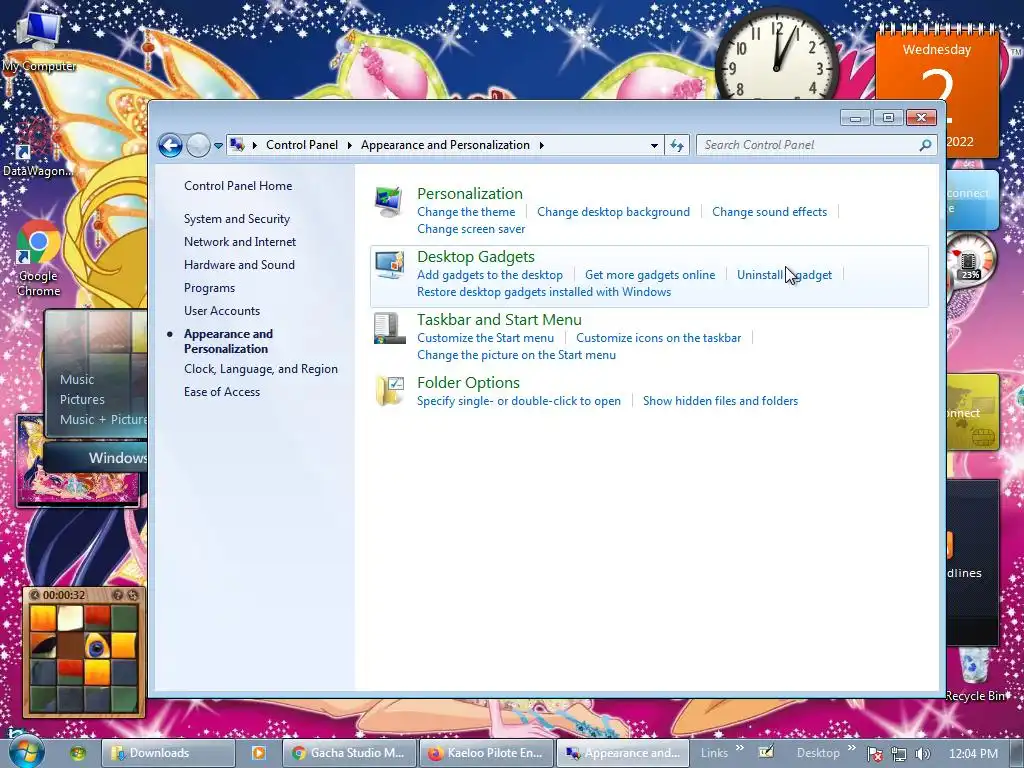This screenshot has height=768, width=1024.
Task: Click the Personalization icon
Action: (x=389, y=202)
